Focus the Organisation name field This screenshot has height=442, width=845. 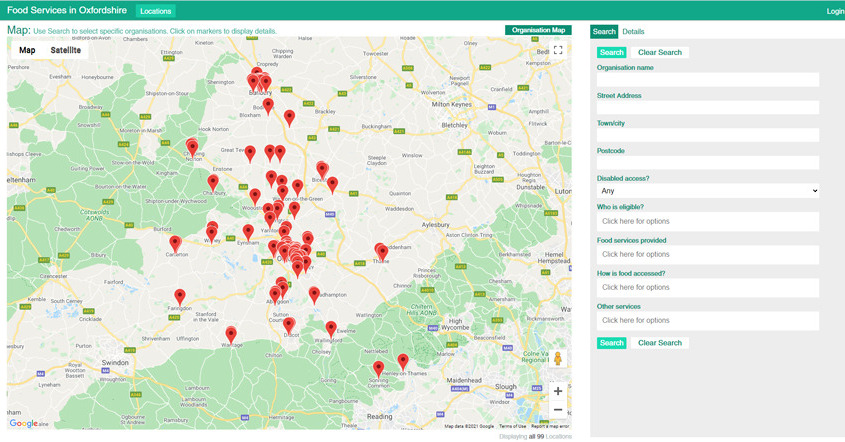click(708, 80)
